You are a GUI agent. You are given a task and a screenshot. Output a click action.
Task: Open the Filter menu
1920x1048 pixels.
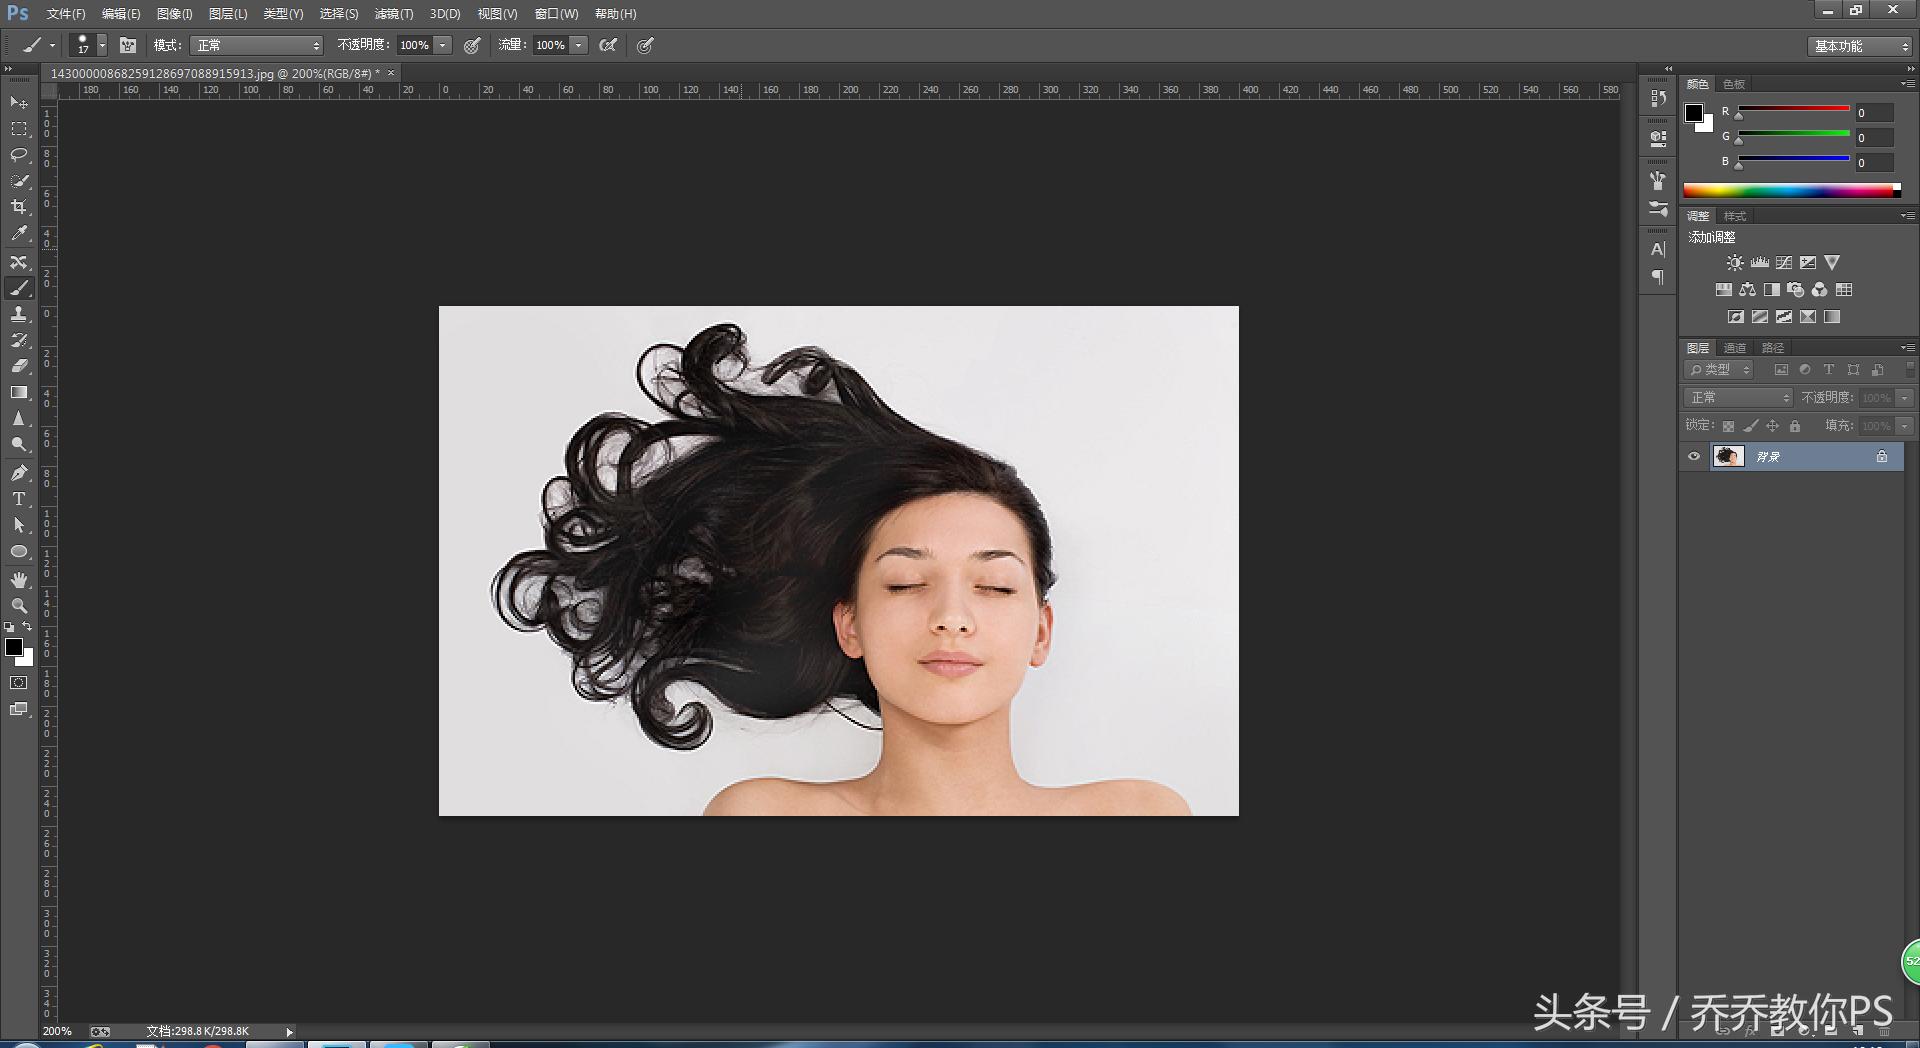point(393,14)
